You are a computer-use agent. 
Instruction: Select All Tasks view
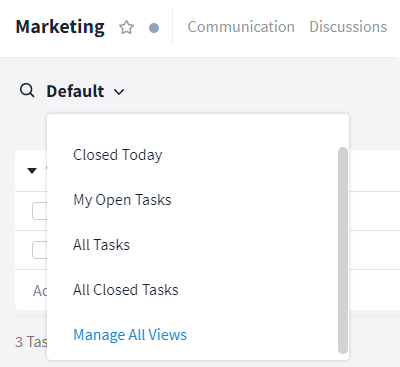click(x=101, y=245)
